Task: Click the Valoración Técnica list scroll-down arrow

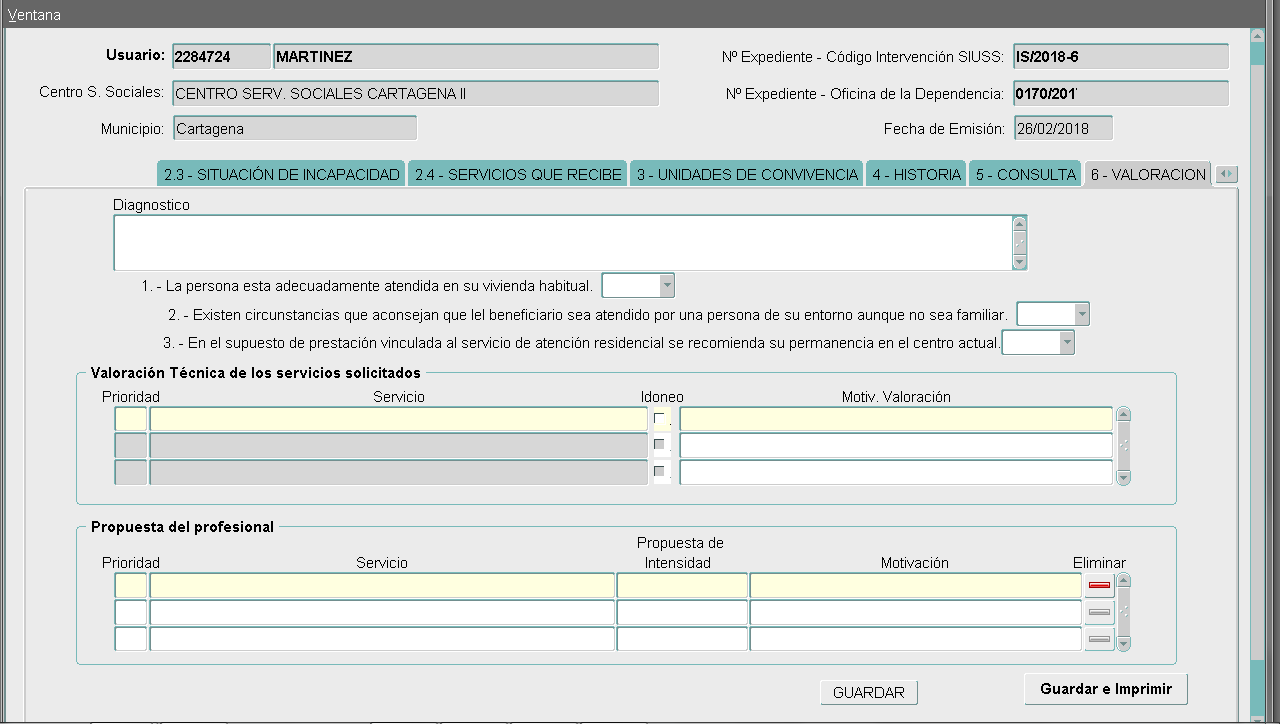Action: click(x=1123, y=478)
